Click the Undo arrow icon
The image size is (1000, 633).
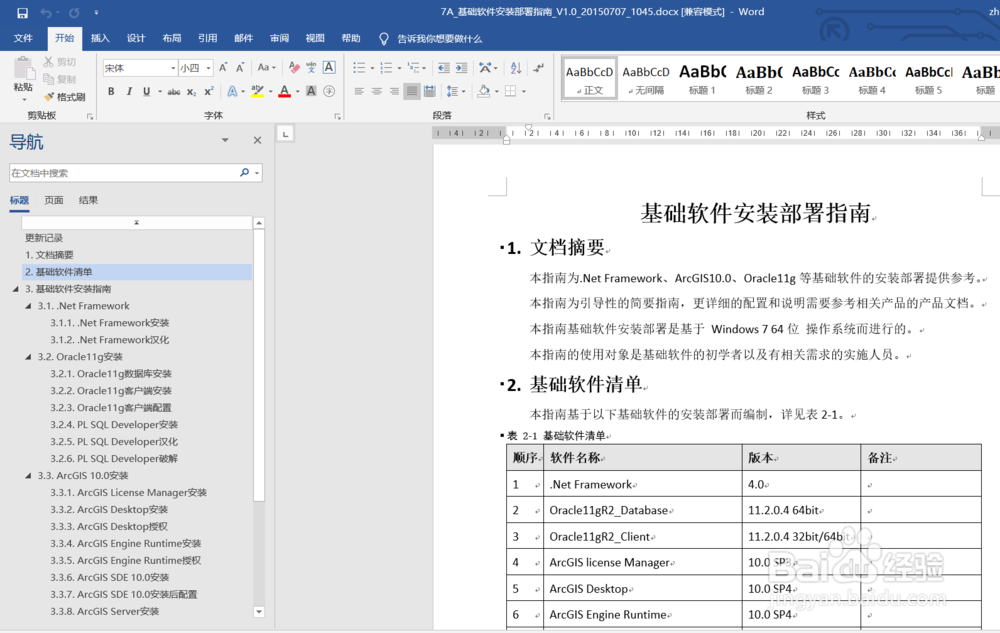tap(45, 13)
